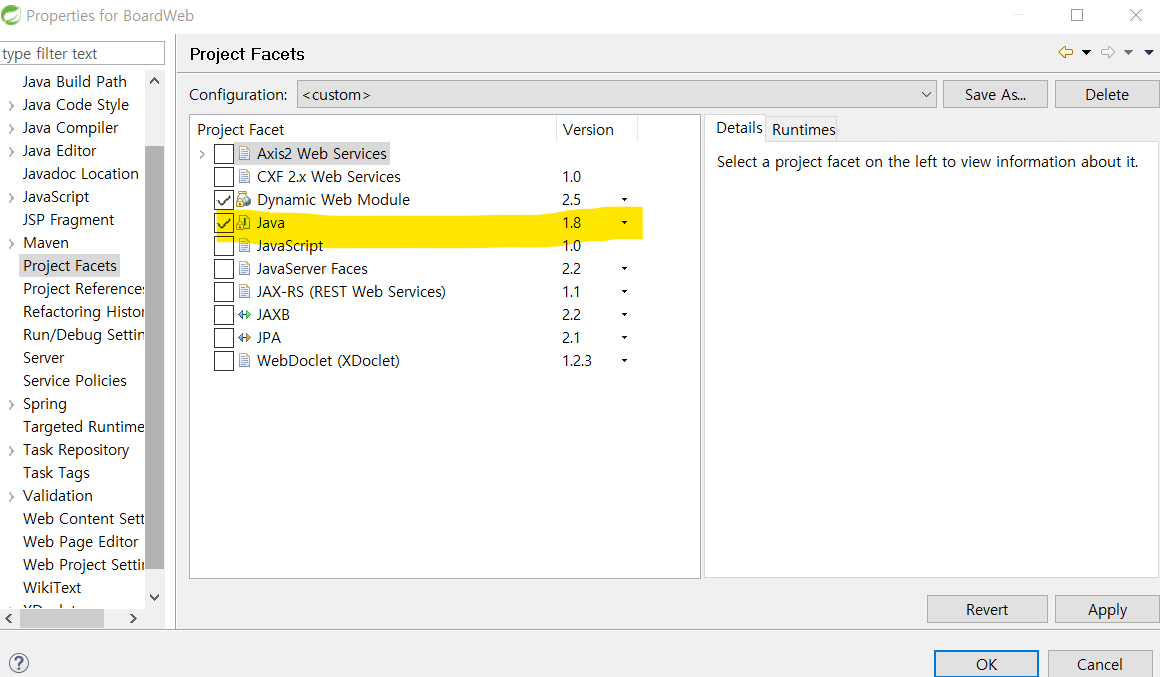Click the type filter text field

[x=82, y=53]
